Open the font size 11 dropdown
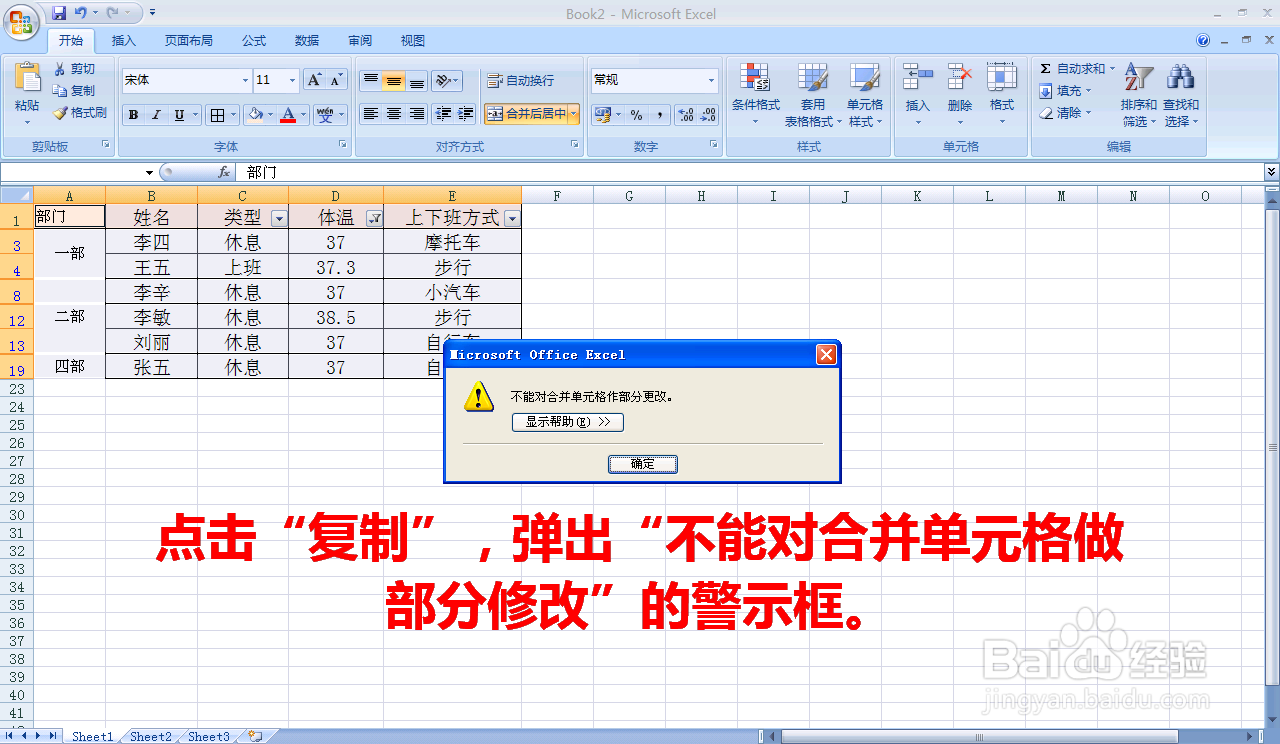The image size is (1280, 744). pyautogui.click(x=293, y=80)
